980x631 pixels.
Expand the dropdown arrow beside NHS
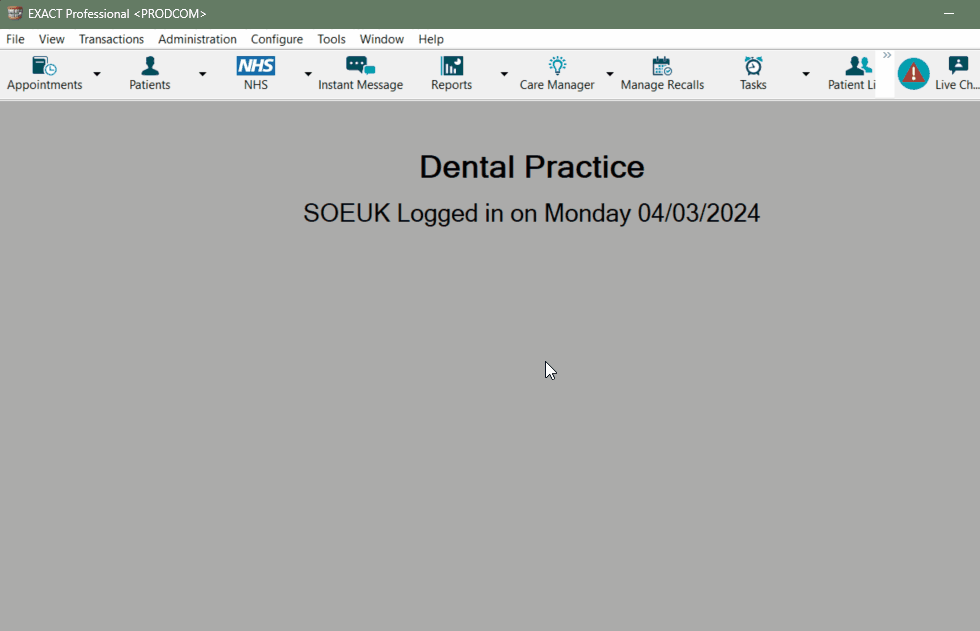point(308,74)
